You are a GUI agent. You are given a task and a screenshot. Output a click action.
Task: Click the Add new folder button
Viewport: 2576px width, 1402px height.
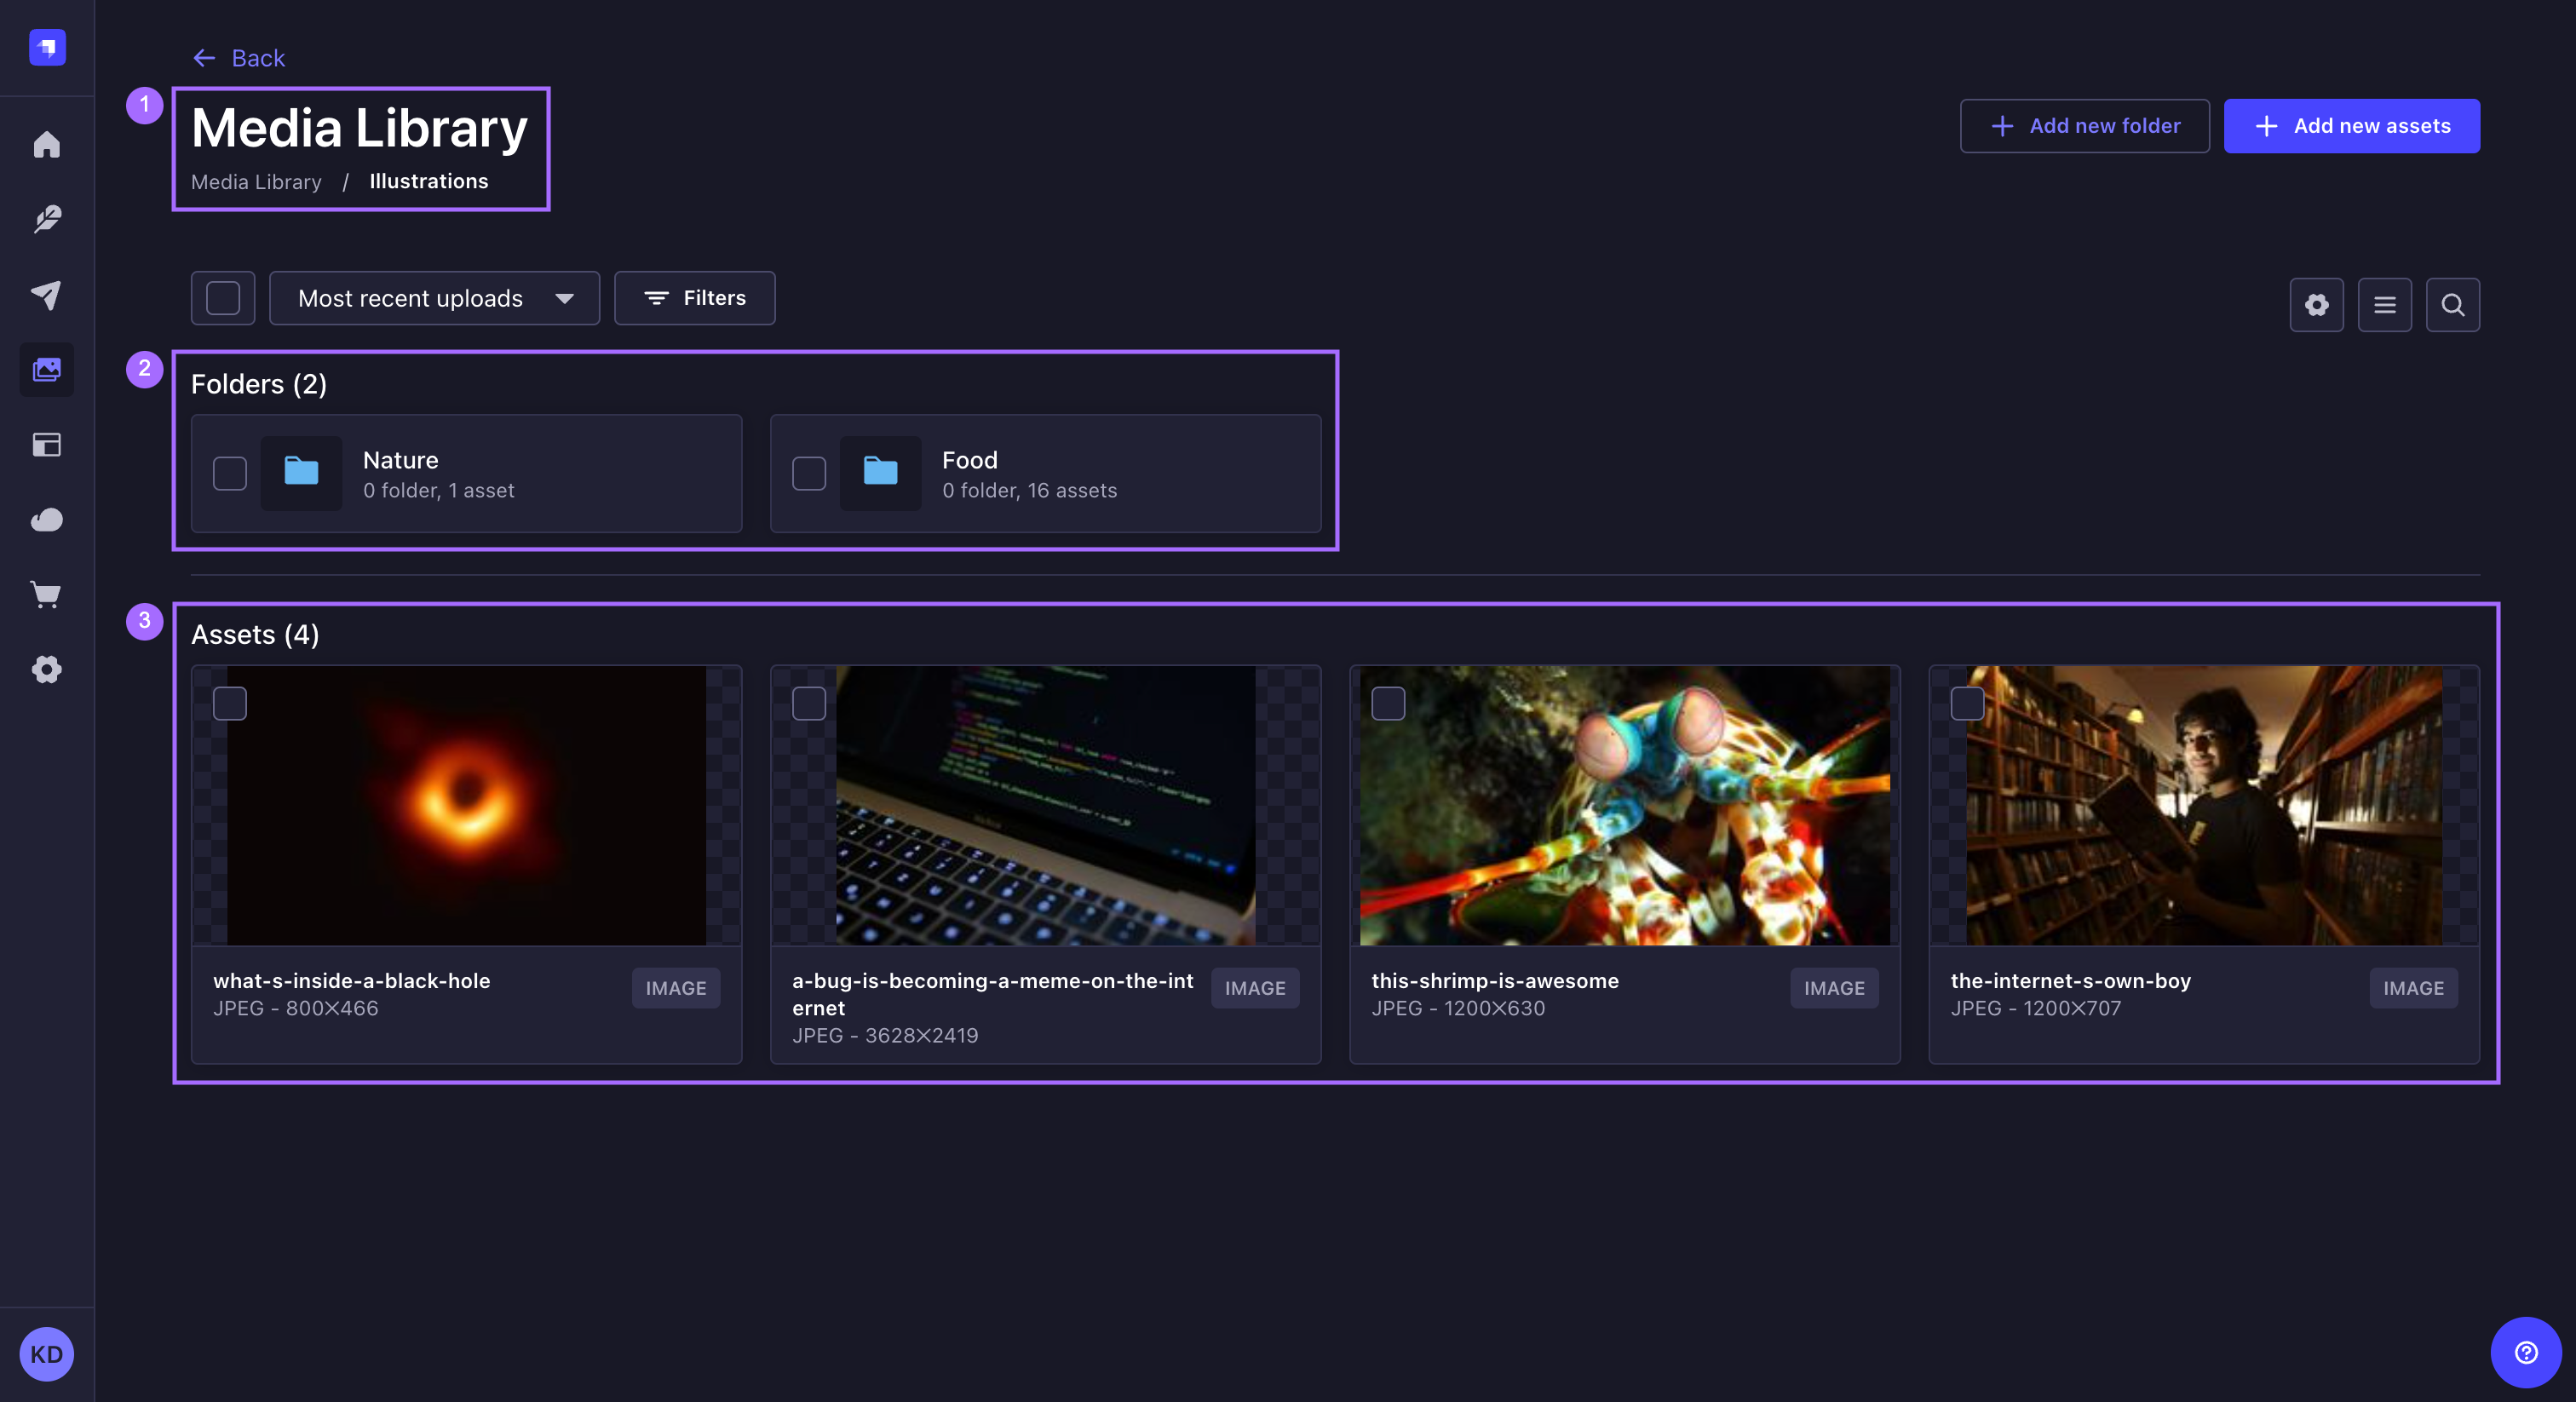[x=2084, y=125]
